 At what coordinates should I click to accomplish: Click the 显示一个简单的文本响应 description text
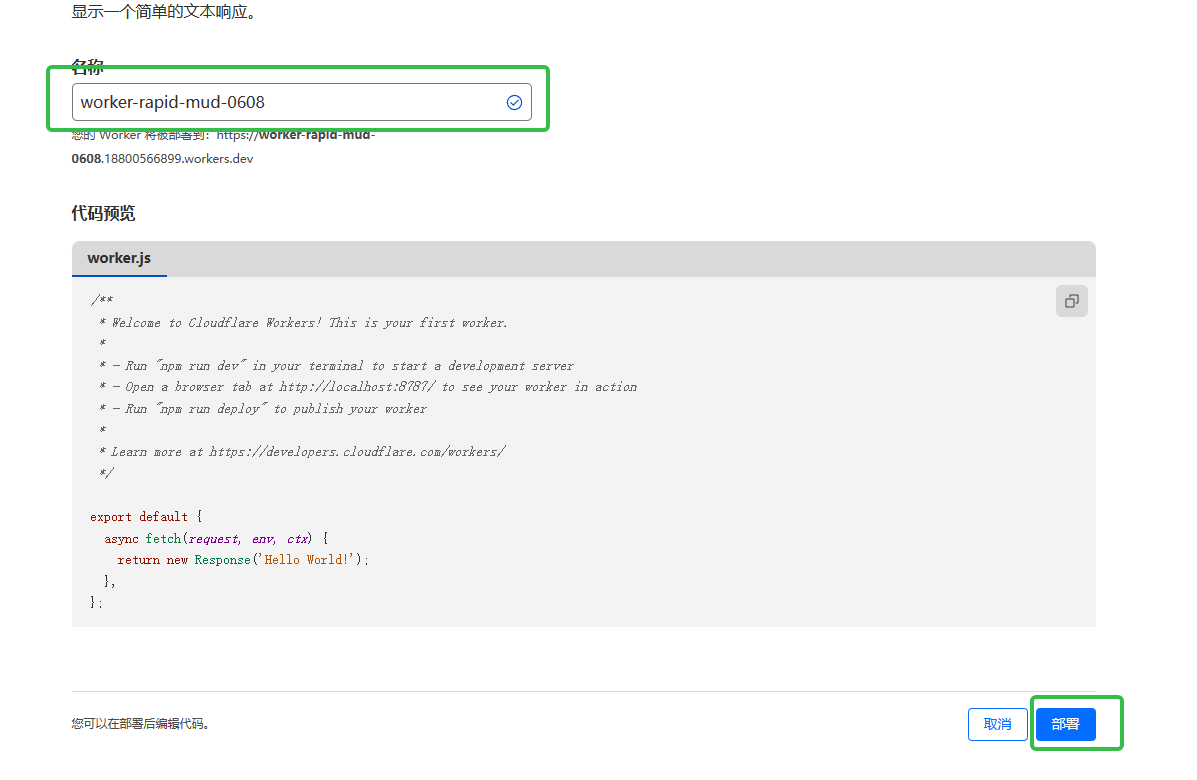click(164, 14)
